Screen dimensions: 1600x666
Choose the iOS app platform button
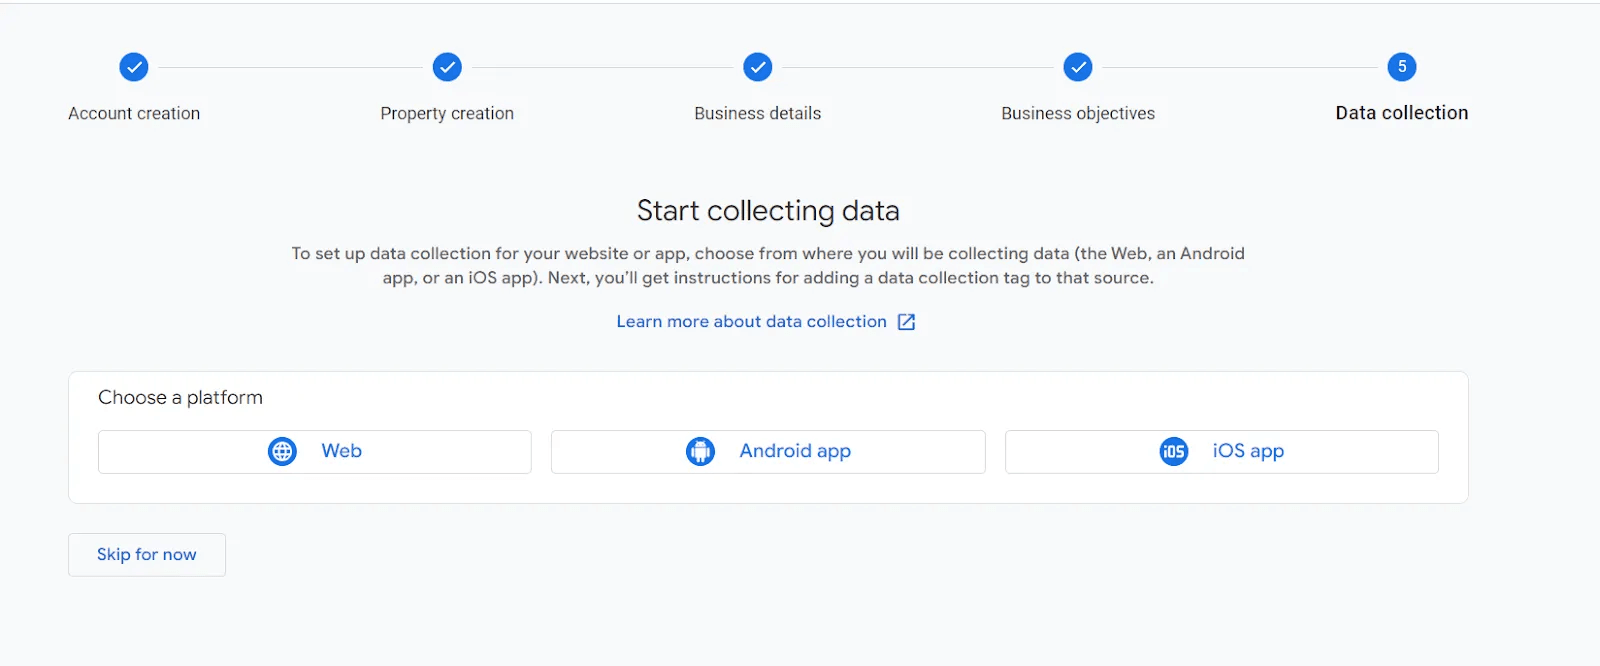click(x=1222, y=452)
